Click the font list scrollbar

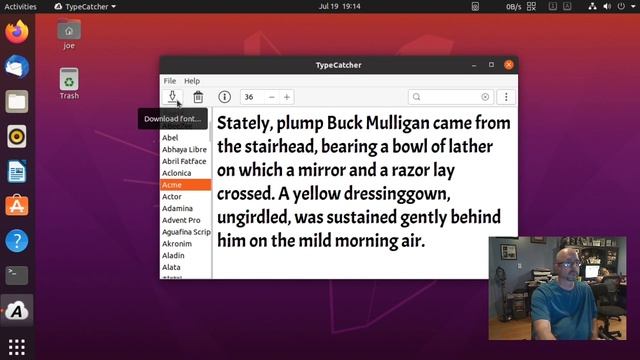pos(211,131)
